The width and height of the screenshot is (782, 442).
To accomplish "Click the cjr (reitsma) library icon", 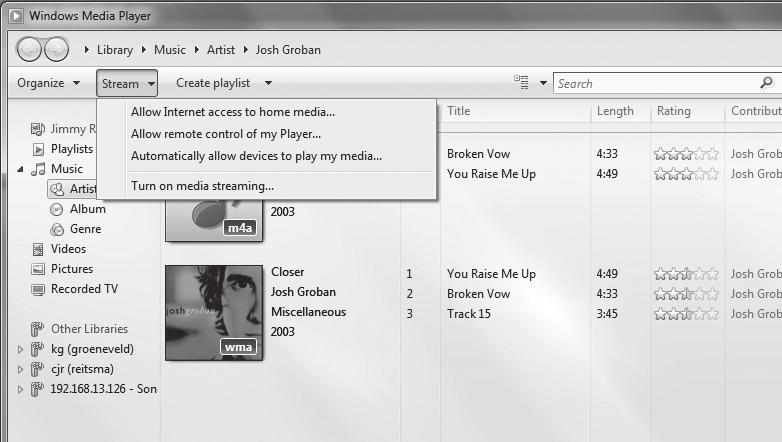I will [x=37, y=369].
